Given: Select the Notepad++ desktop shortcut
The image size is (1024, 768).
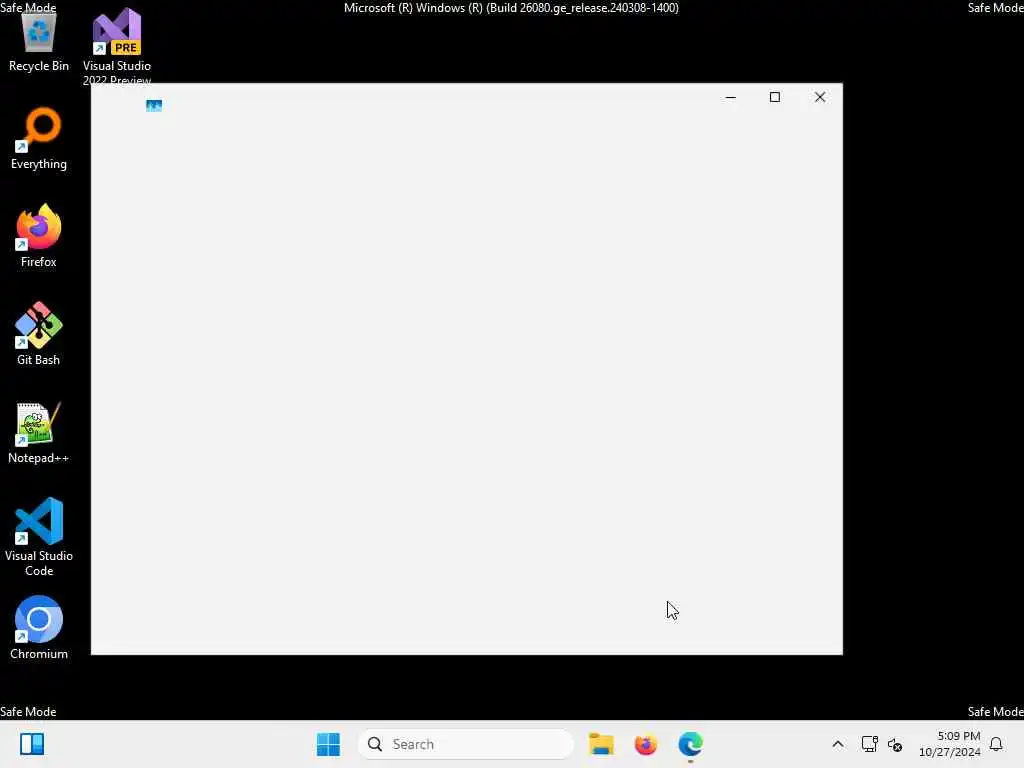Looking at the screenshot, I should click(x=39, y=432).
